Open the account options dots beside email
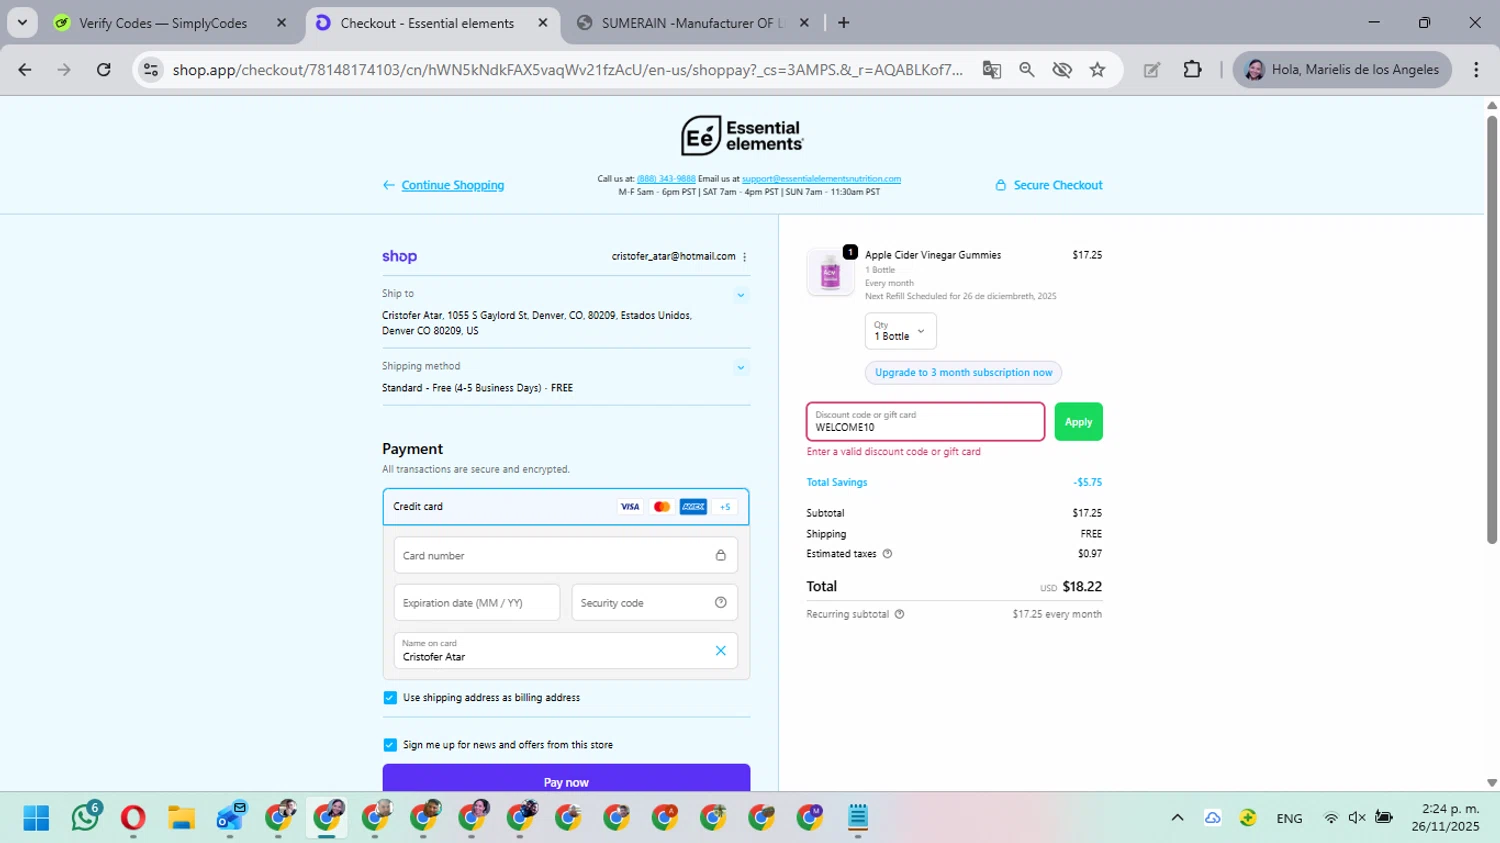Image resolution: width=1500 pixels, height=843 pixels. pyautogui.click(x=745, y=257)
